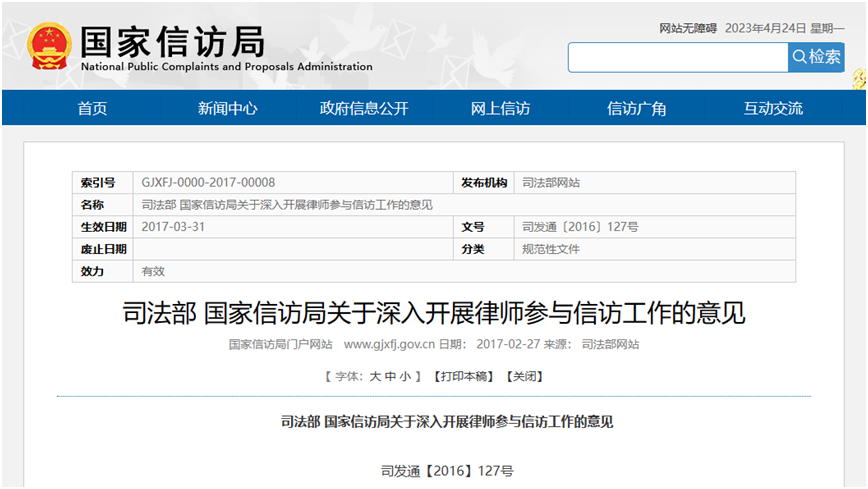Open the 网上信访 navigation tab
Viewport: 868px width, 489px height.
click(500, 108)
